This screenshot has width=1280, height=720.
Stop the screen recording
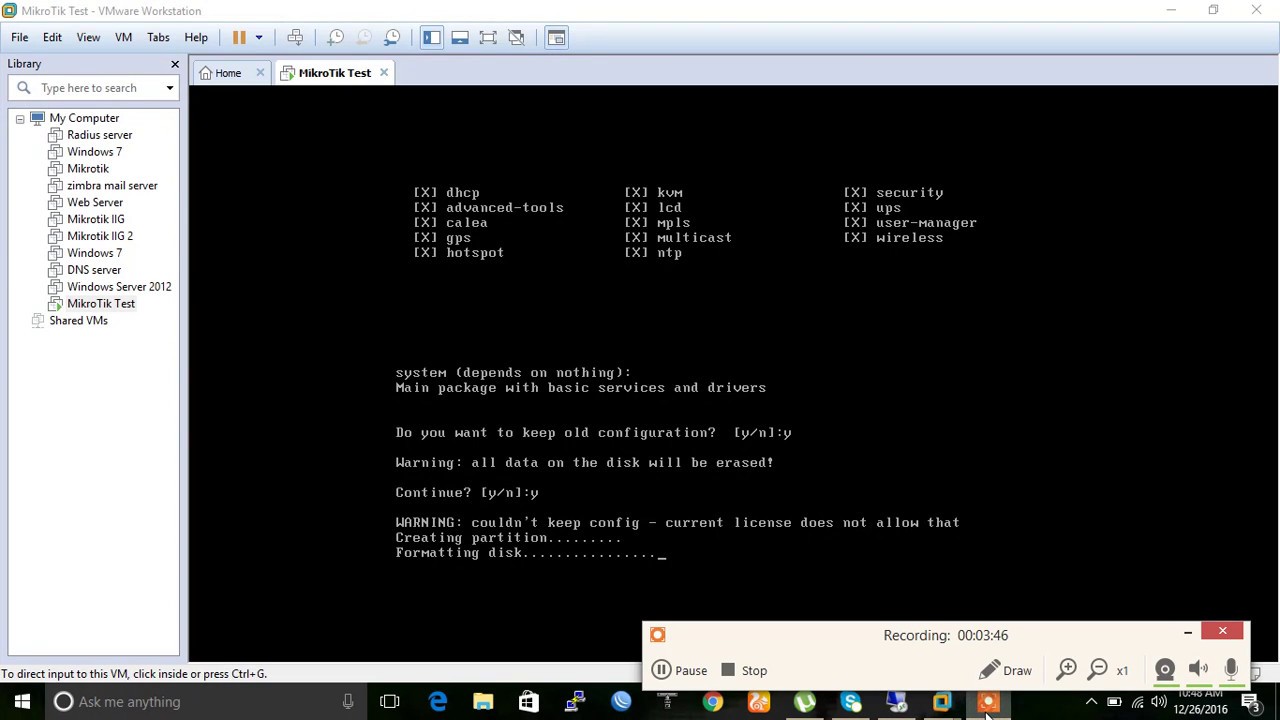(x=744, y=671)
